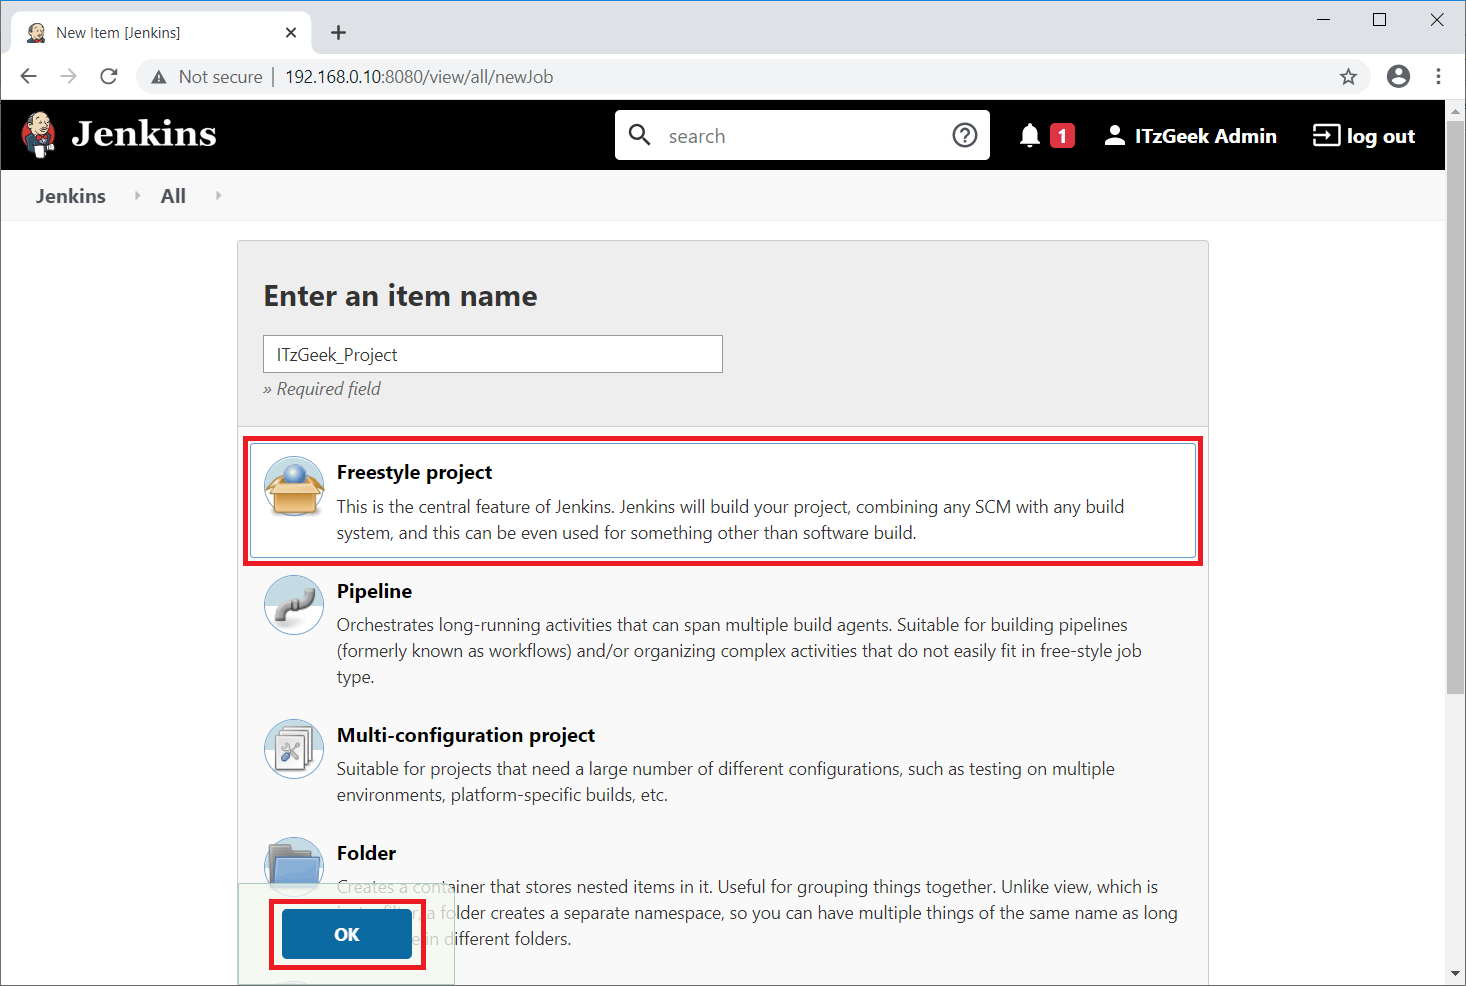Image resolution: width=1466 pixels, height=986 pixels.
Task: Expand the All breadcrumb arrow menu
Action: (x=218, y=196)
